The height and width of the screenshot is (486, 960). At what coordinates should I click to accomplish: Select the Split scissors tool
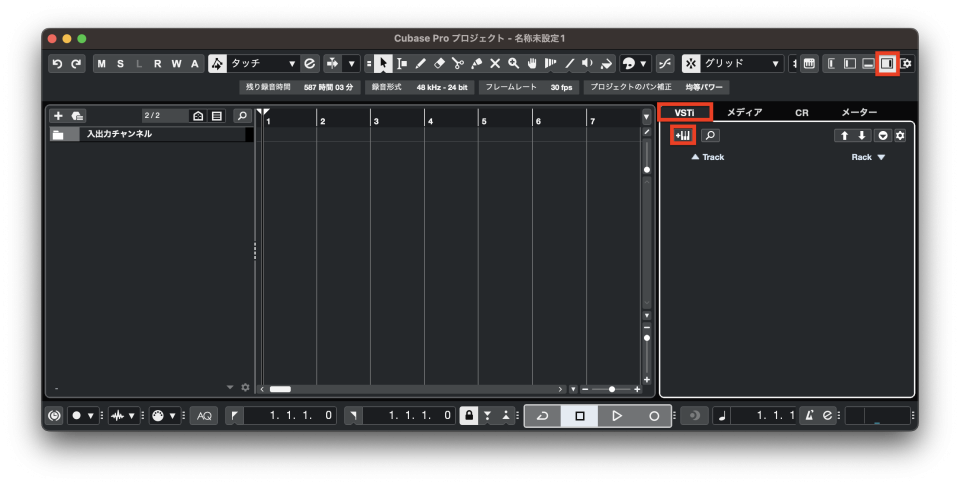[x=458, y=64]
